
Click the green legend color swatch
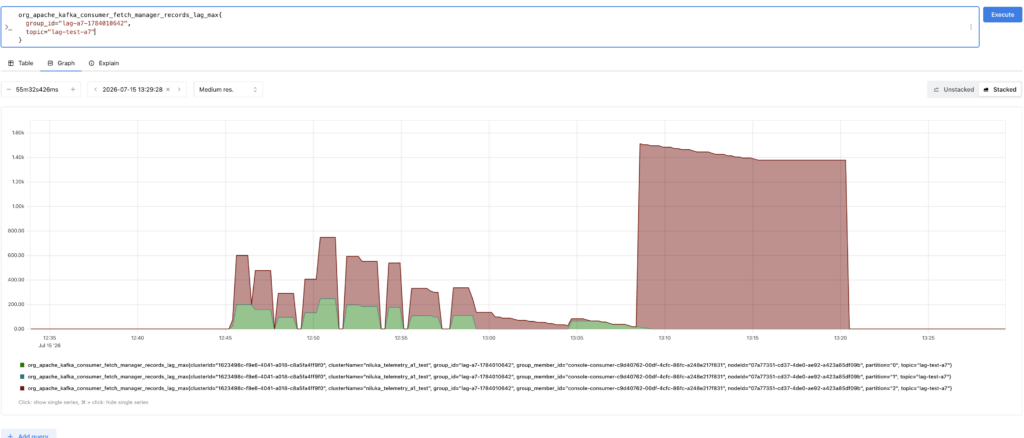23,365
